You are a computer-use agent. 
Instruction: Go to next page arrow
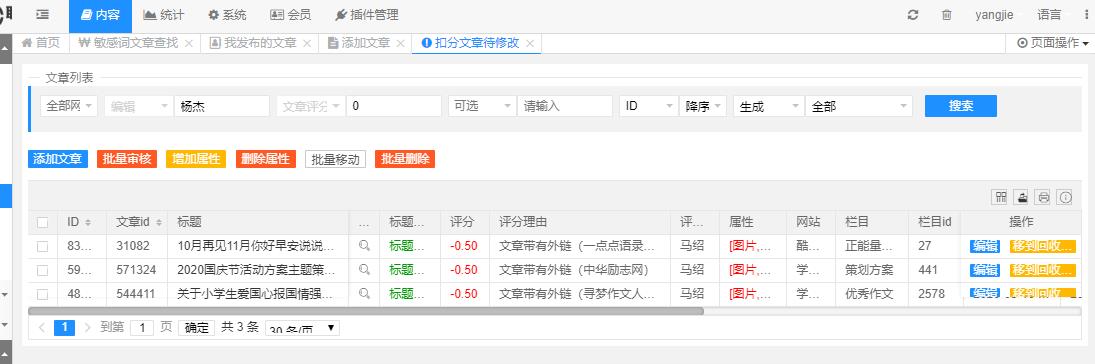click(87, 327)
